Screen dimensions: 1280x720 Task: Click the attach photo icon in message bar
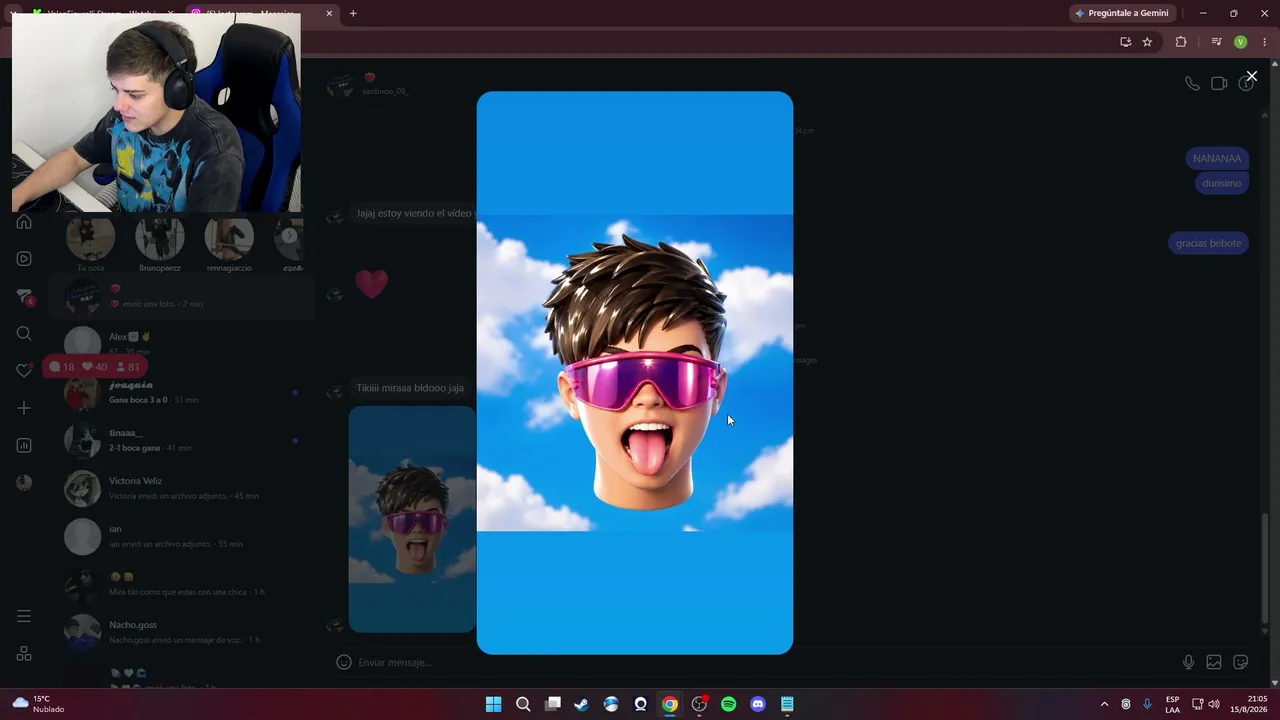tap(1214, 662)
